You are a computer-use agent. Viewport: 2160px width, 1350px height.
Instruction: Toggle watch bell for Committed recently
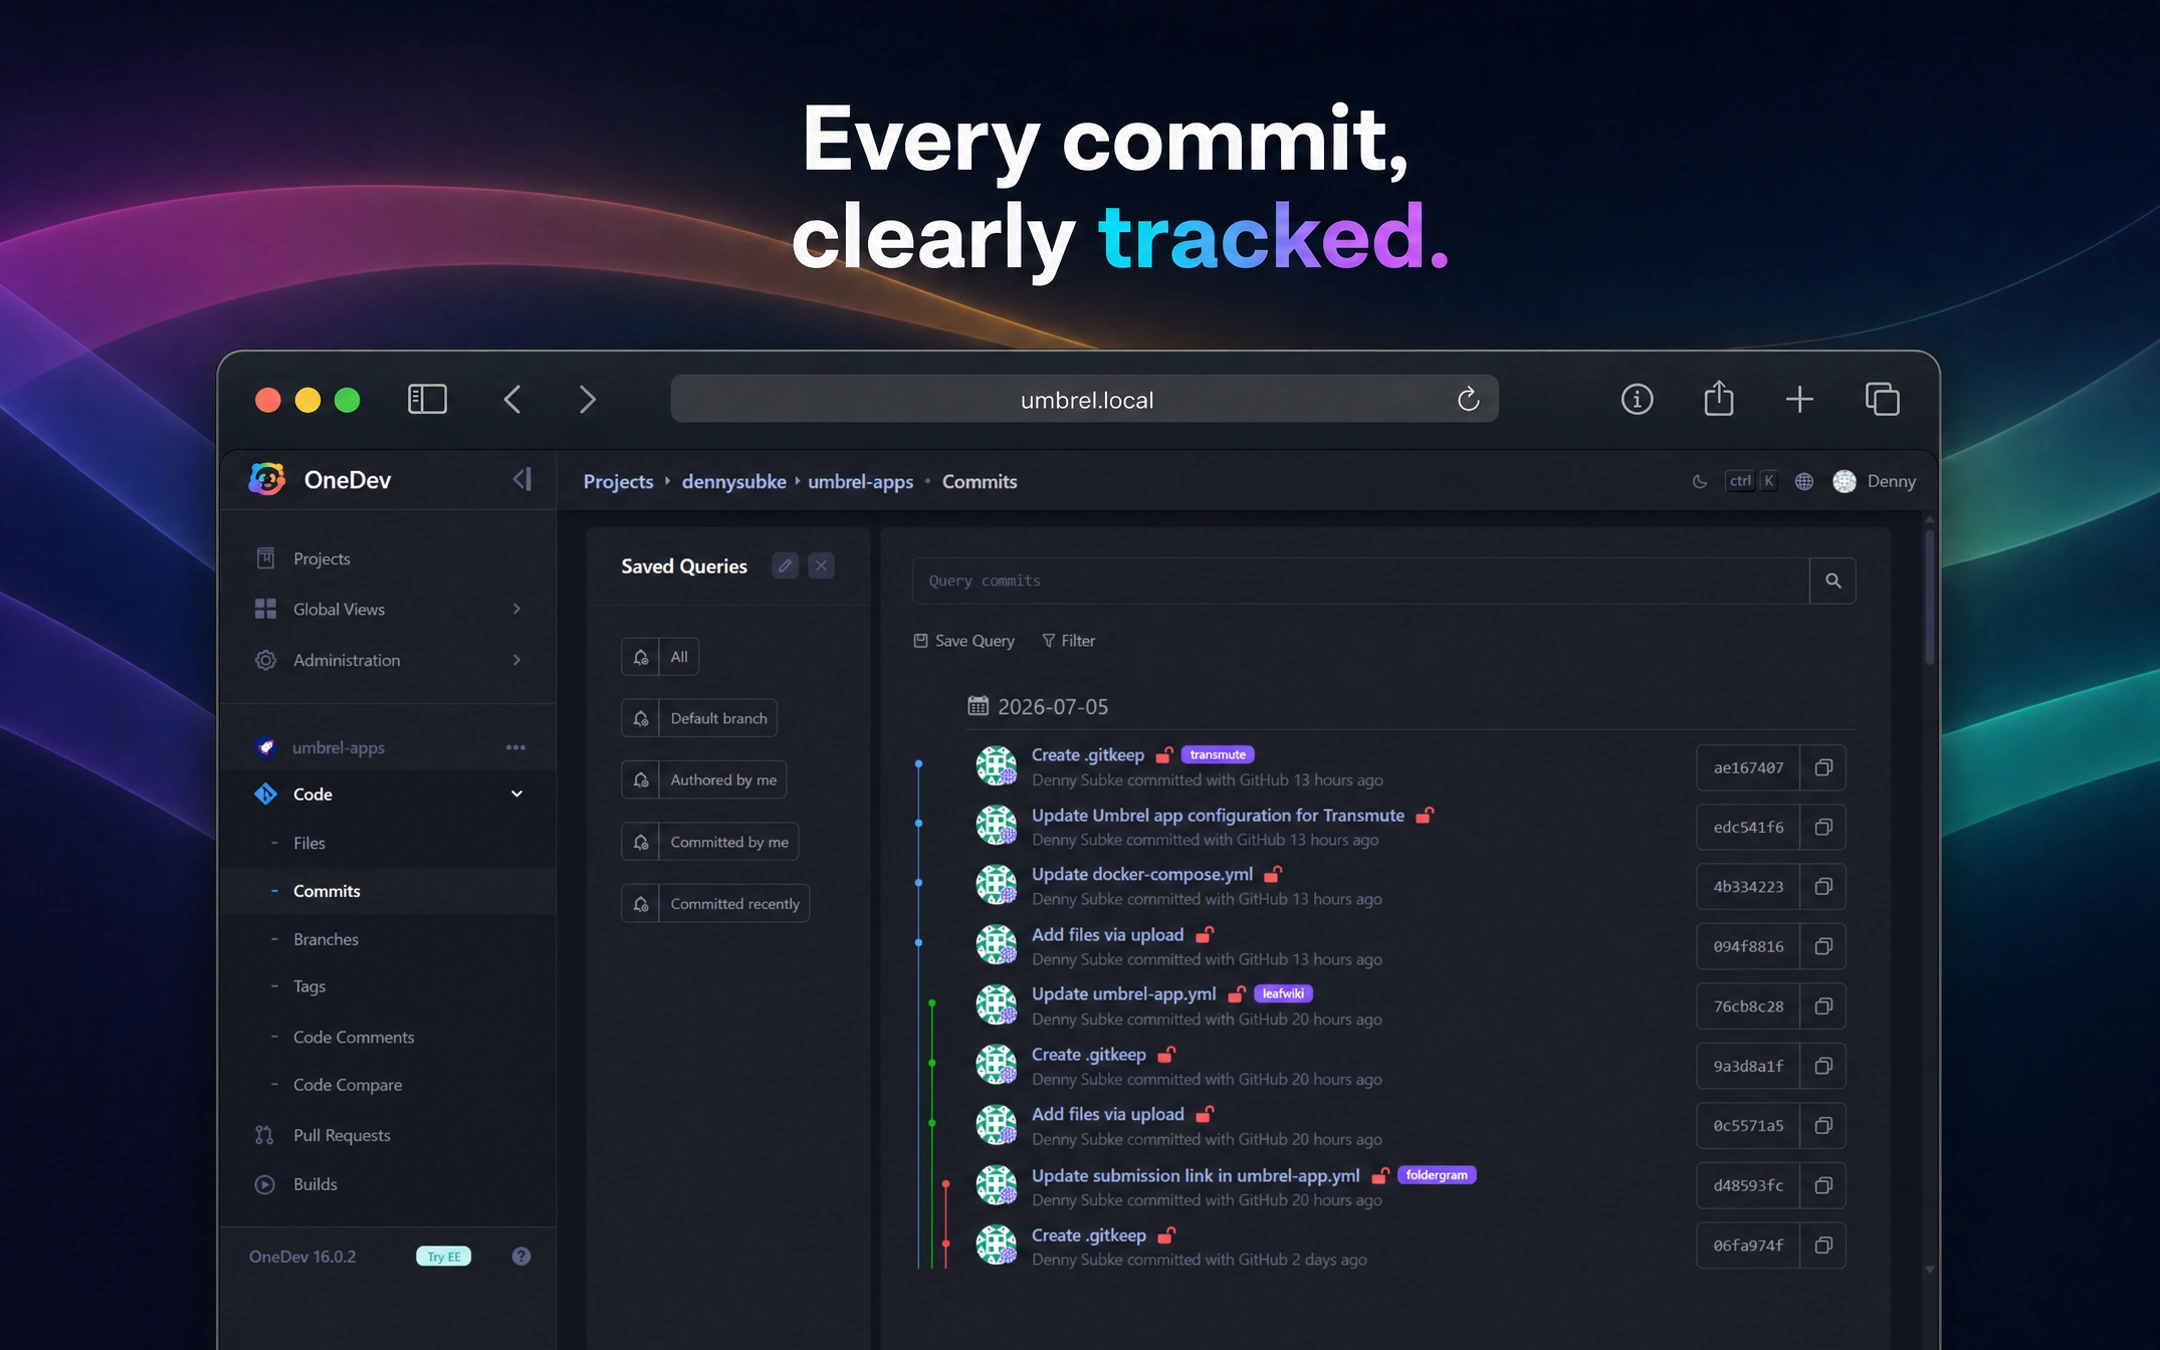pos(641,904)
